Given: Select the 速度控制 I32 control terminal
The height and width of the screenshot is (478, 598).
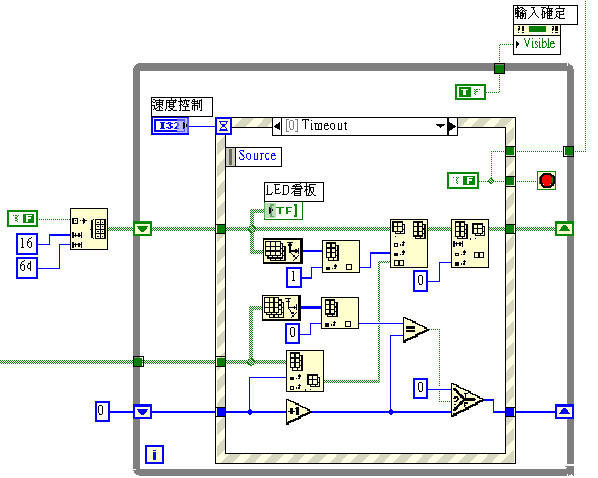Looking at the screenshot, I should pyautogui.click(x=170, y=126).
